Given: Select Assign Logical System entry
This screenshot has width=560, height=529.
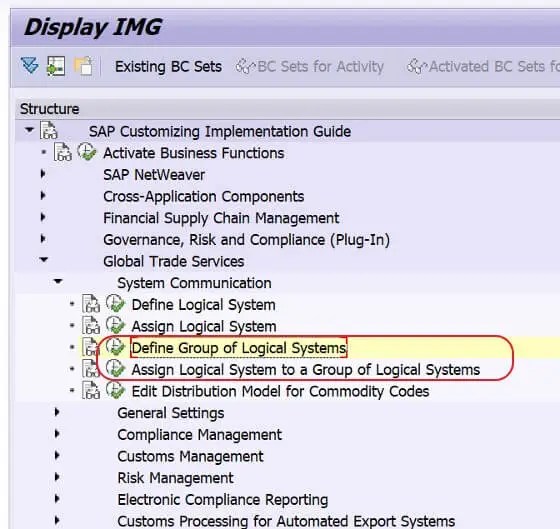Looking at the screenshot, I should coord(204,327).
